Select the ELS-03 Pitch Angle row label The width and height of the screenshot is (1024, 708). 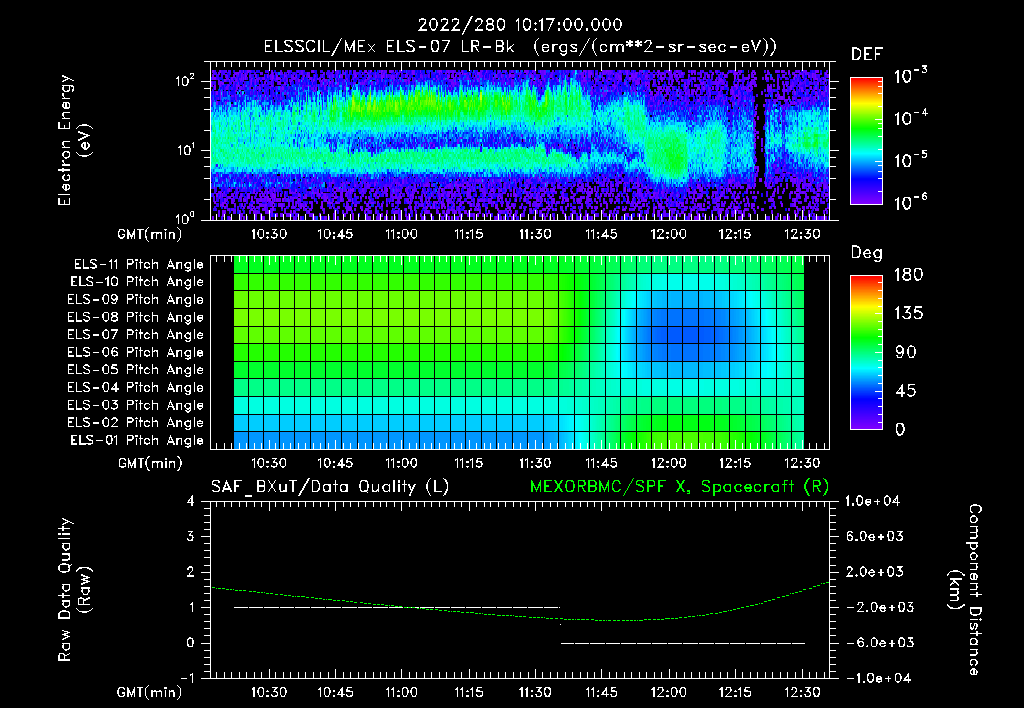[136, 406]
